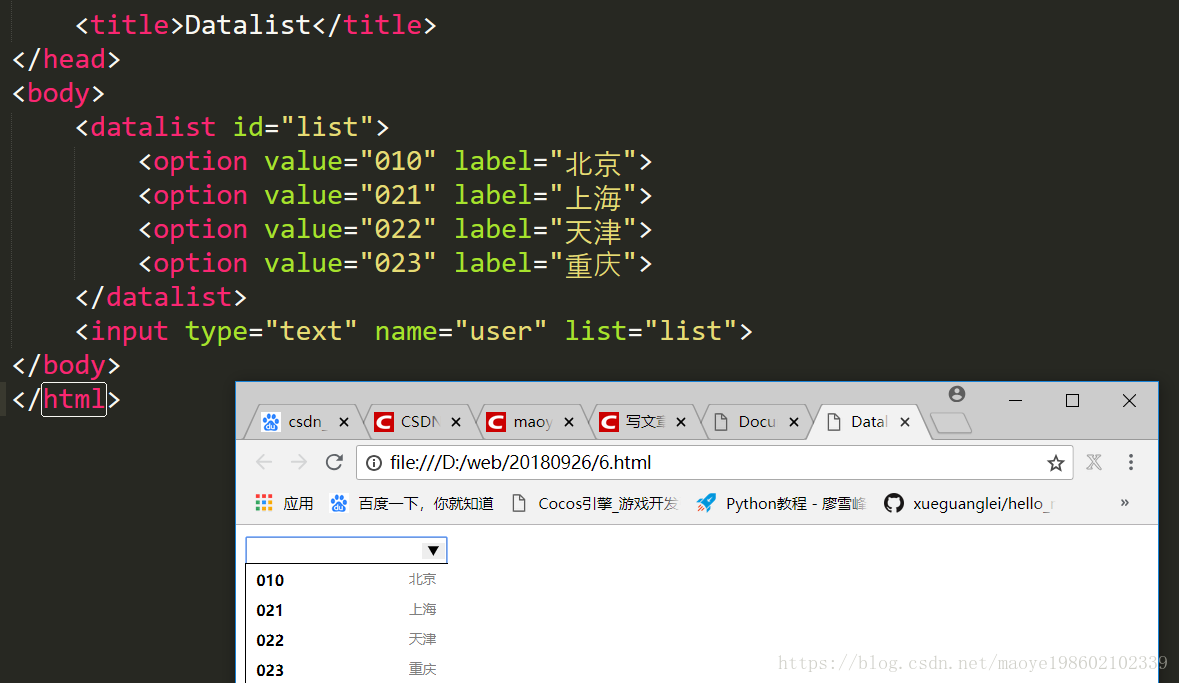View site information icon in address bar

[374, 463]
